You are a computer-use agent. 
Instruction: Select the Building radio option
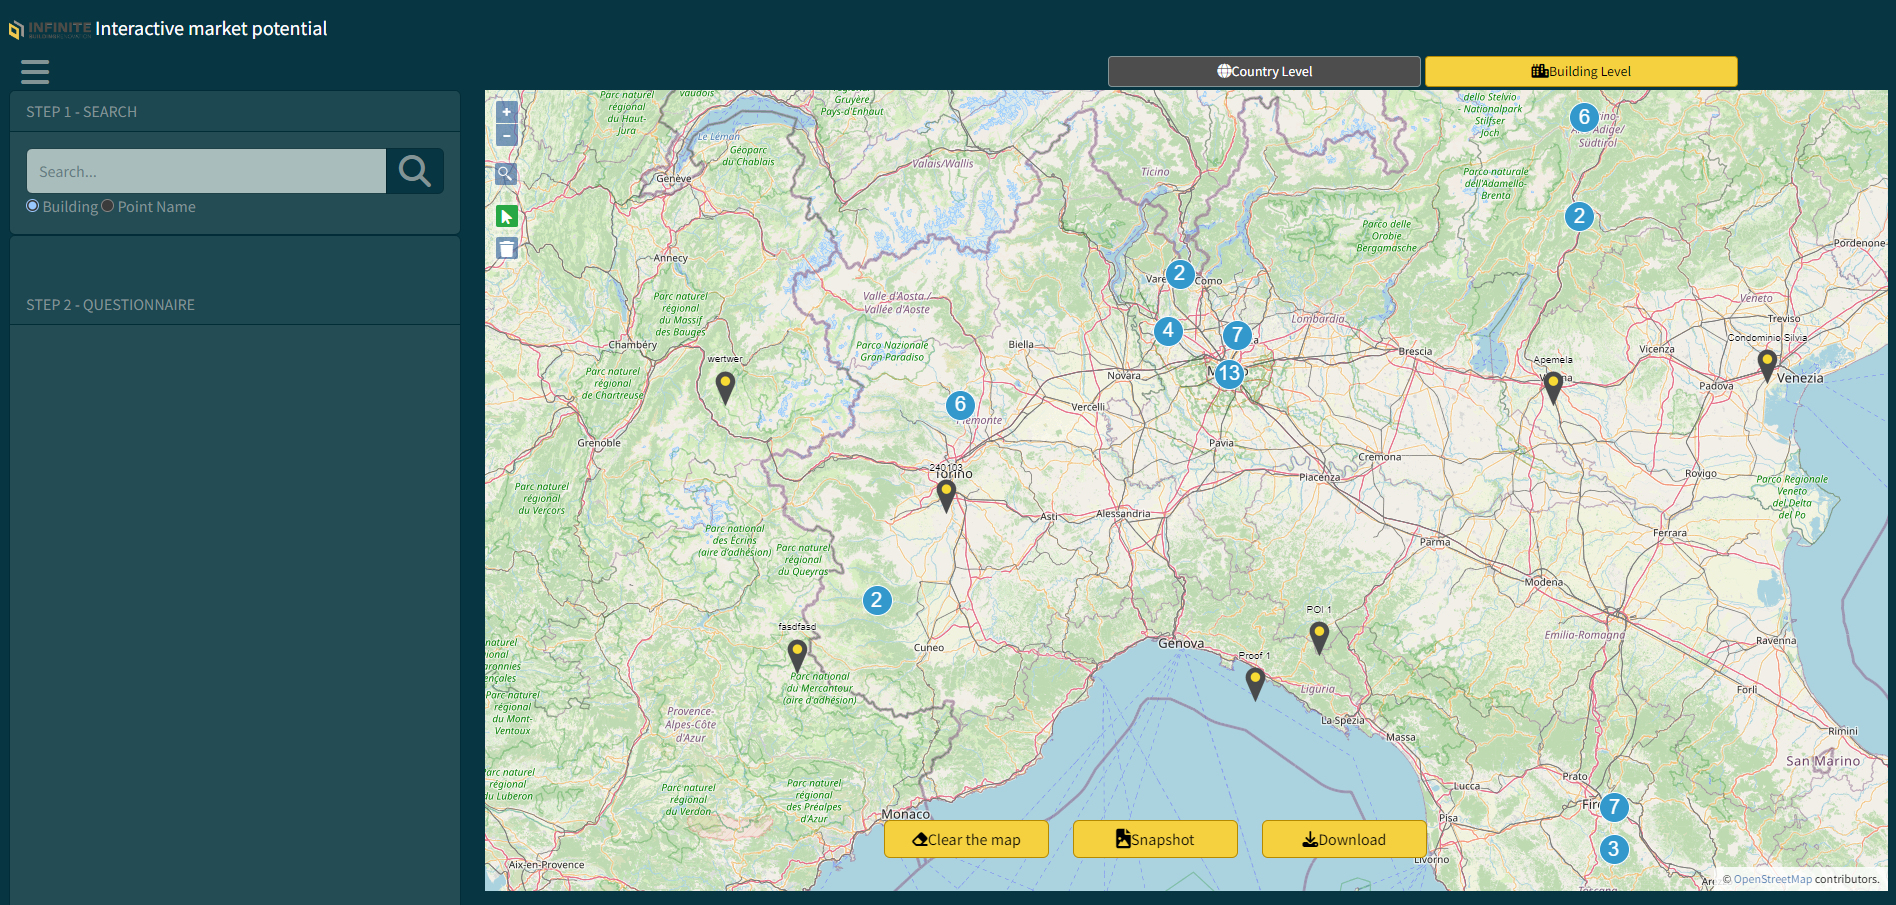(x=33, y=206)
